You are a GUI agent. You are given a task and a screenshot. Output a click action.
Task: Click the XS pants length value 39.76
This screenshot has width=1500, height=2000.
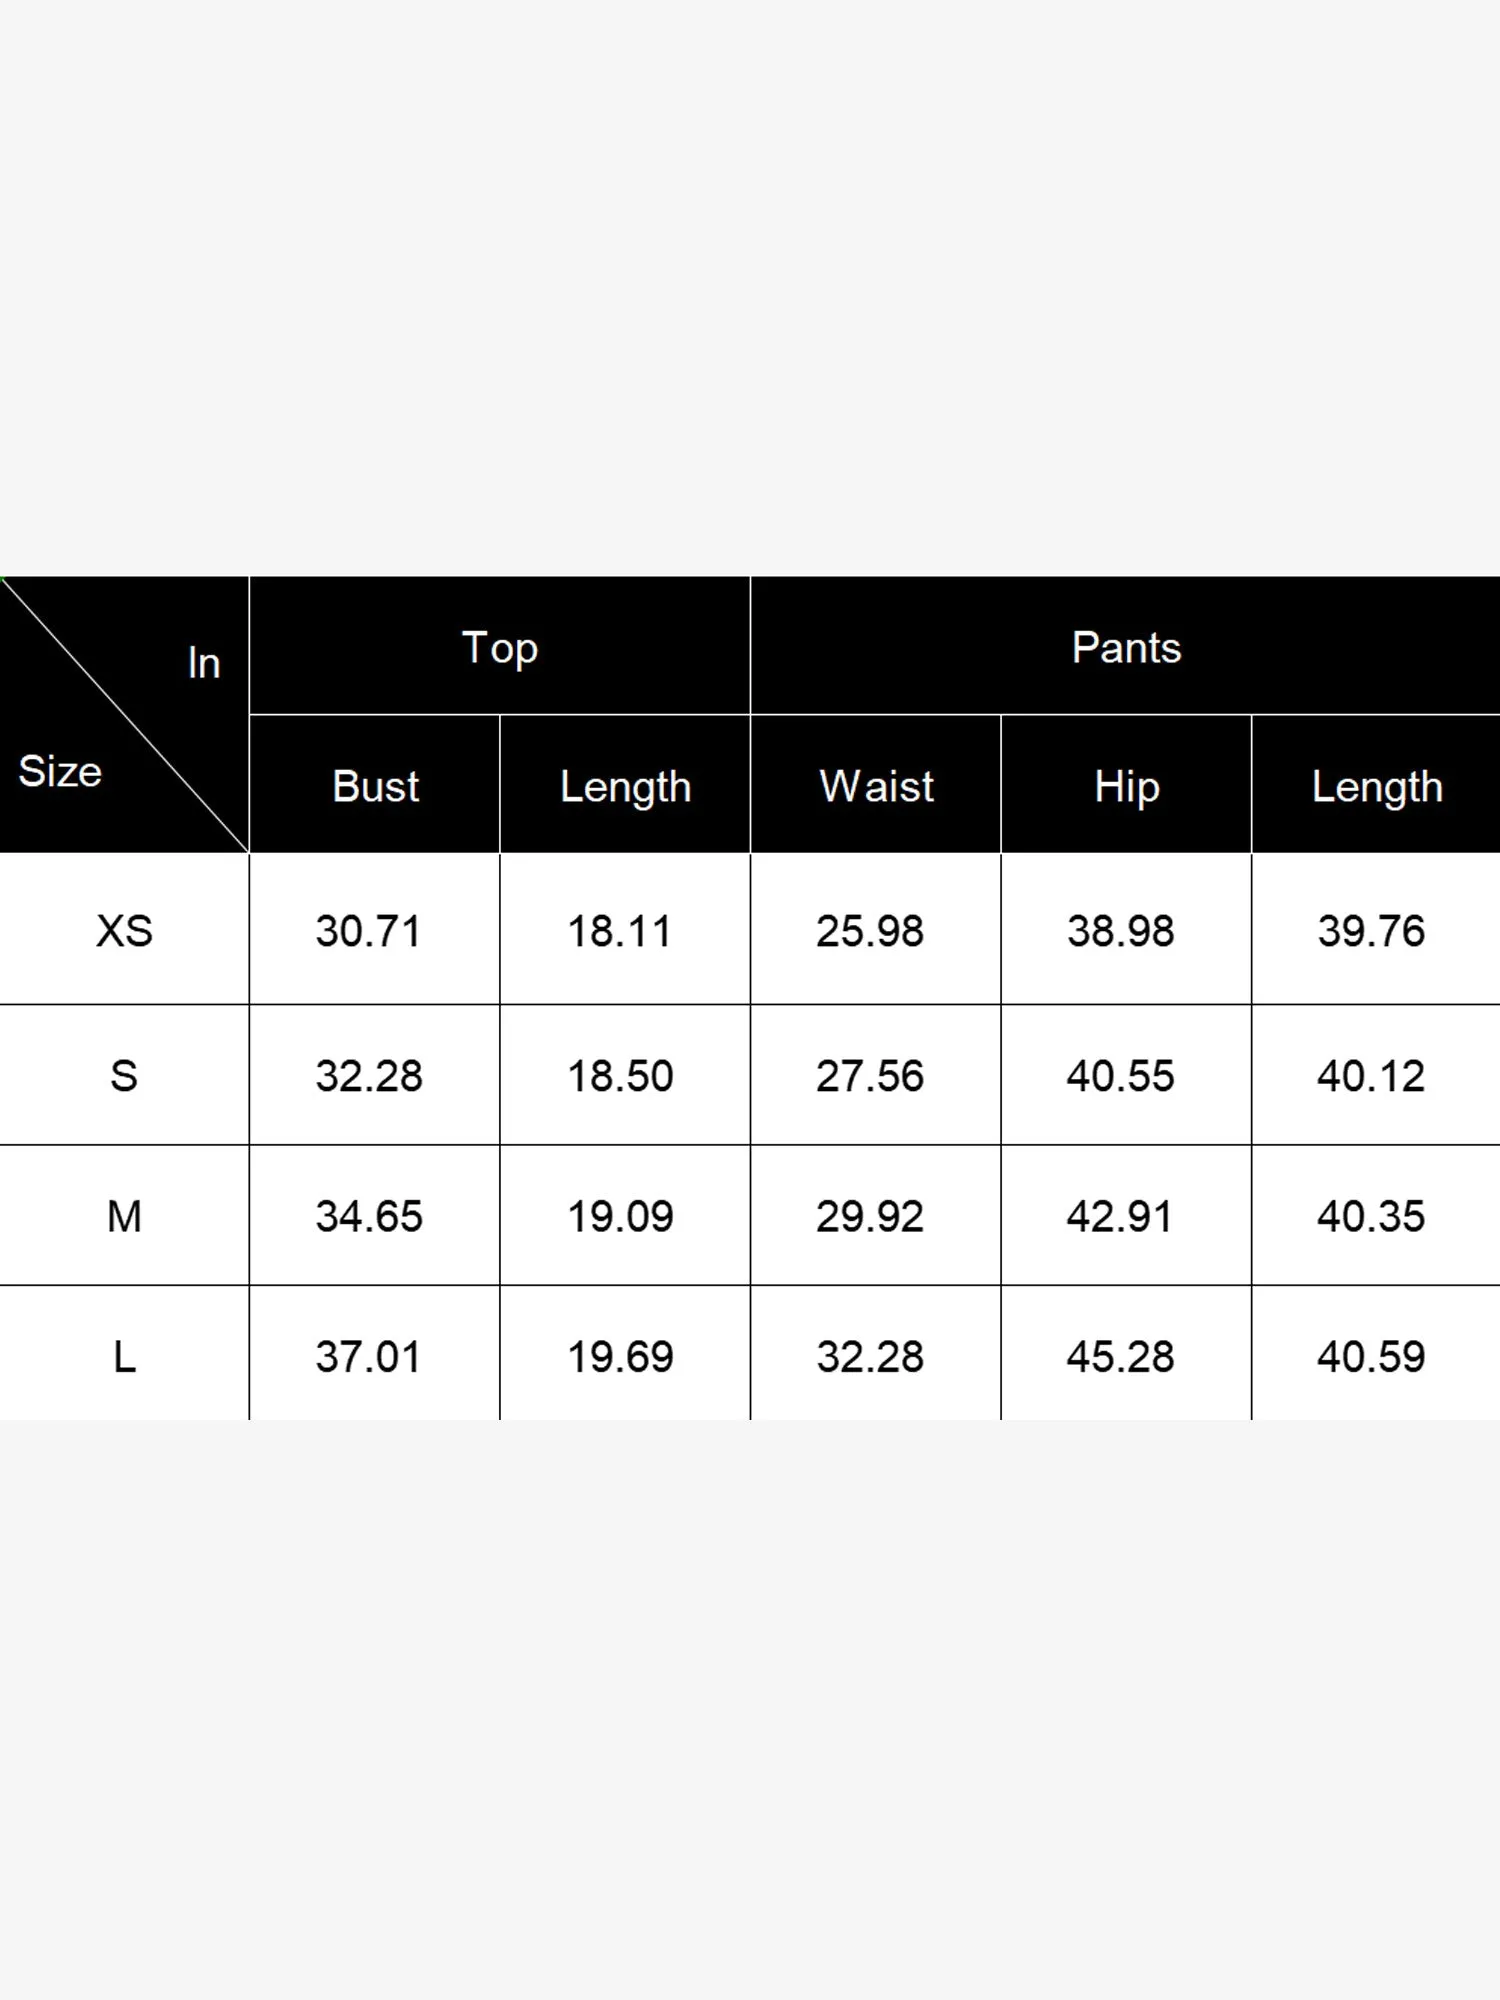1371,931
